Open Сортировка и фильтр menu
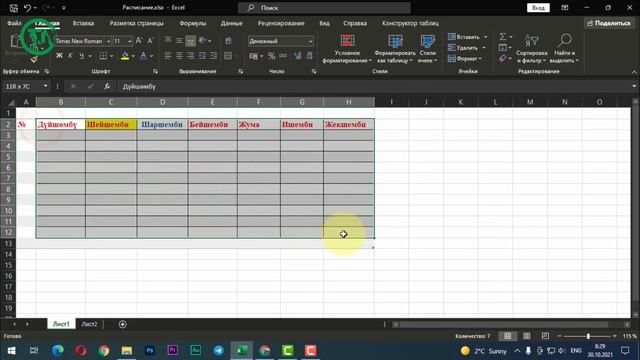Image resolution: width=640 pixels, height=360 pixels. tap(531, 49)
